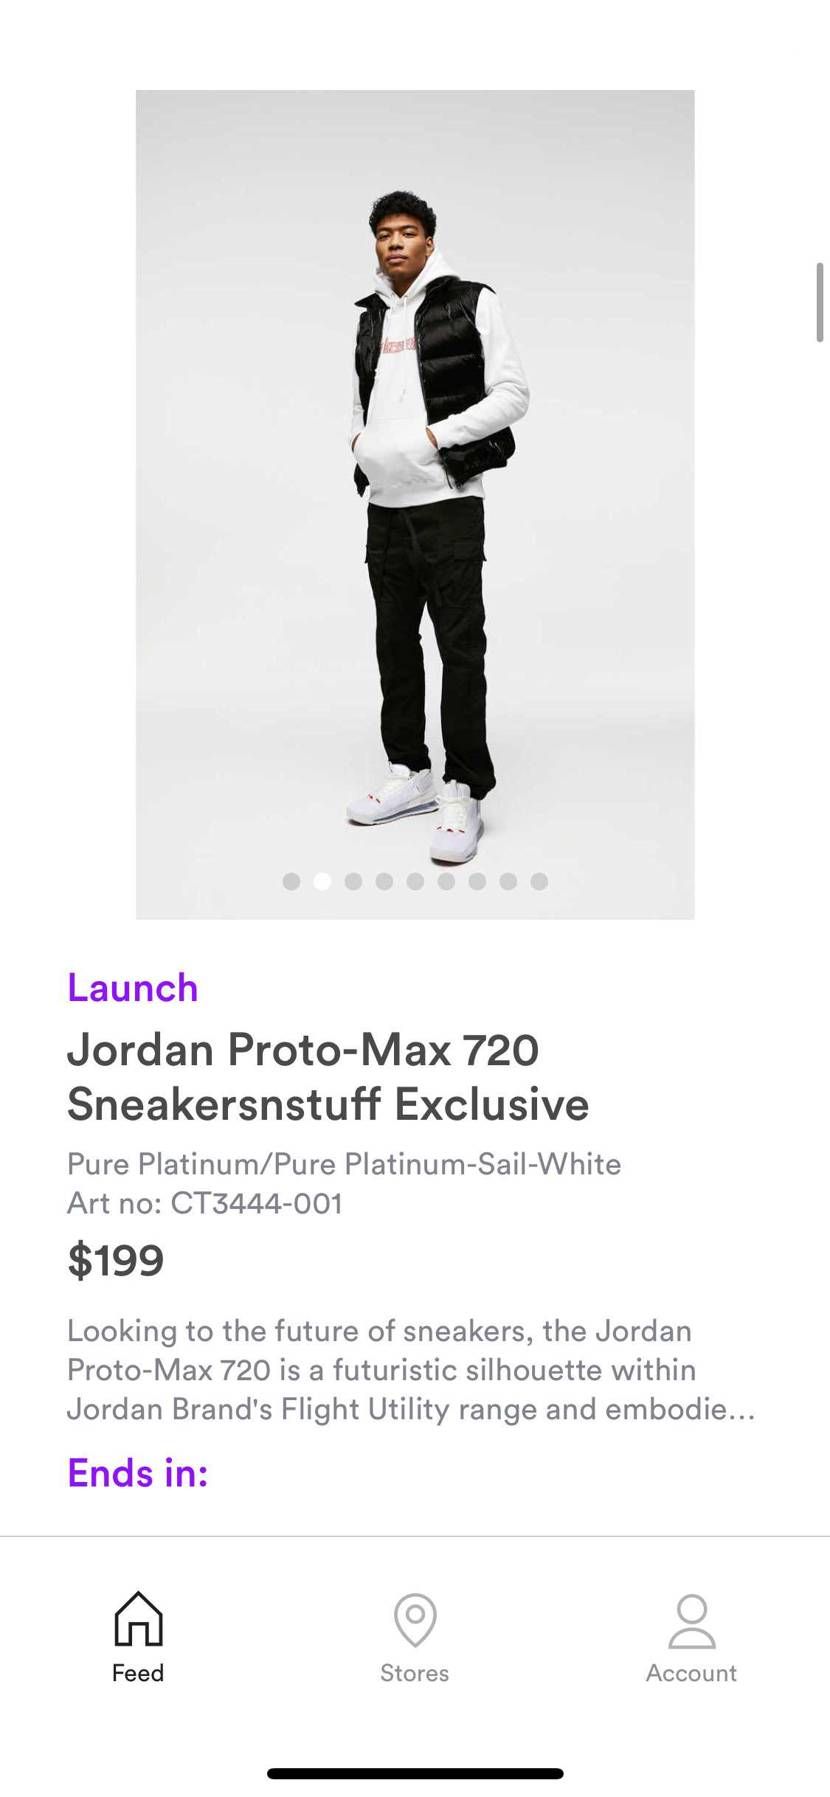Tap the model product photo
830x1797 pixels.
415,504
